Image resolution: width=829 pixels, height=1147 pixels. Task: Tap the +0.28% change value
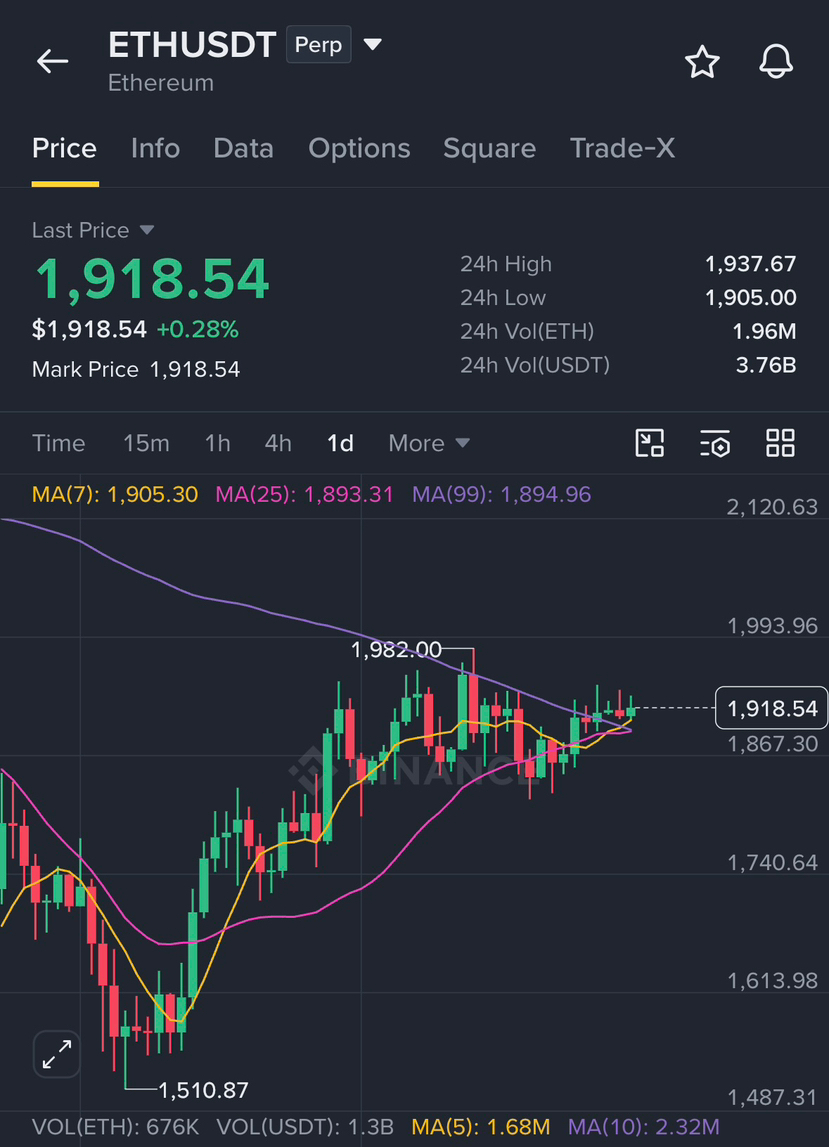point(198,330)
